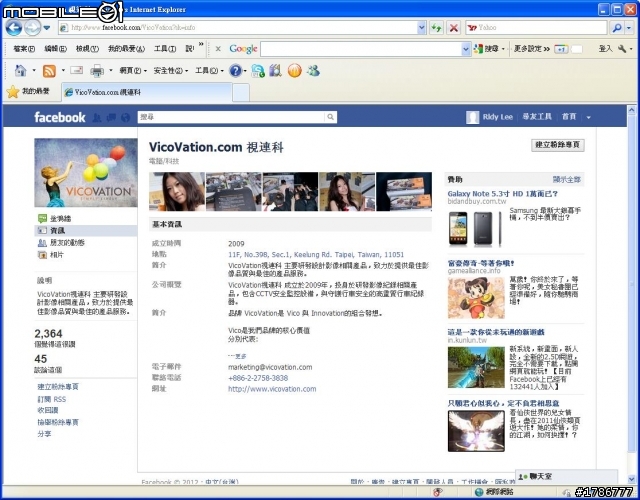
Task: Click 首頁 in the Facebook top bar
Action: [569, 117]
